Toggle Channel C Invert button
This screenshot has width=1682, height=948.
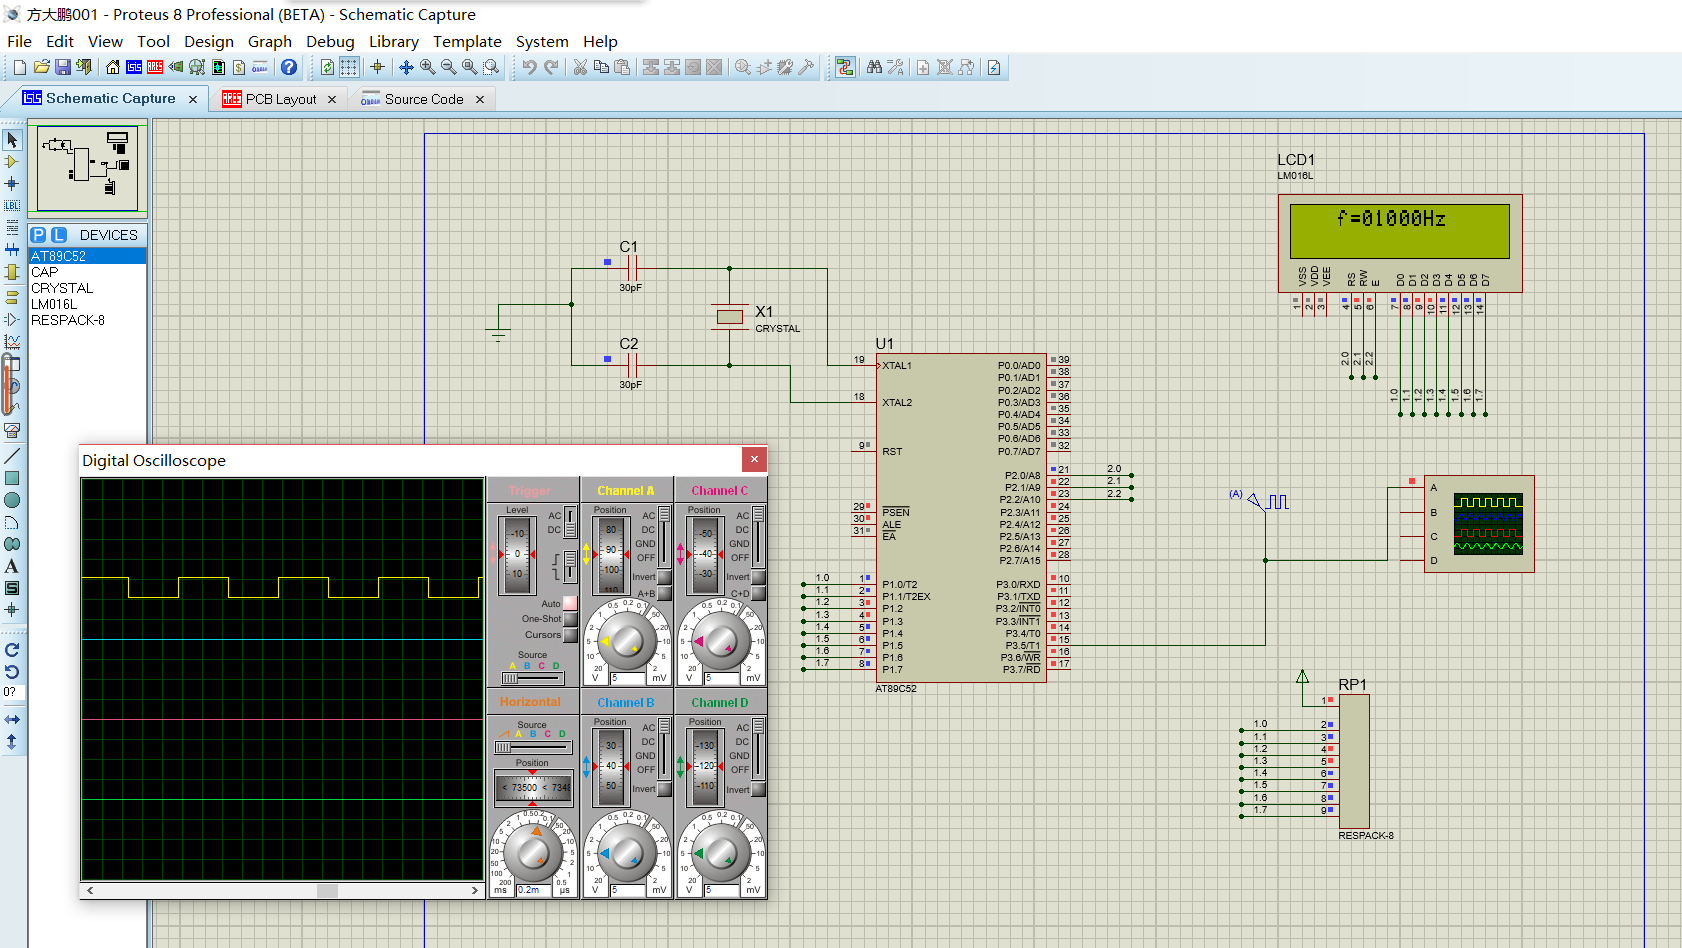click(758, 577)
